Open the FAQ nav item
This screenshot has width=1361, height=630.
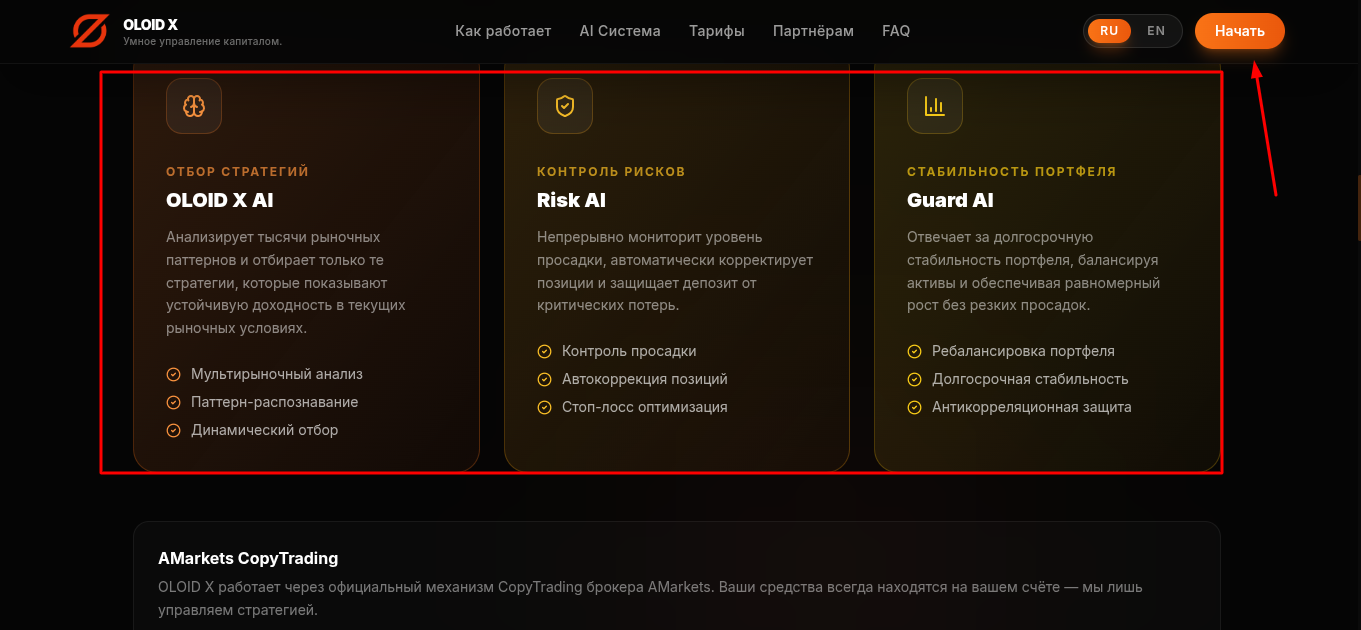[896, 31]
